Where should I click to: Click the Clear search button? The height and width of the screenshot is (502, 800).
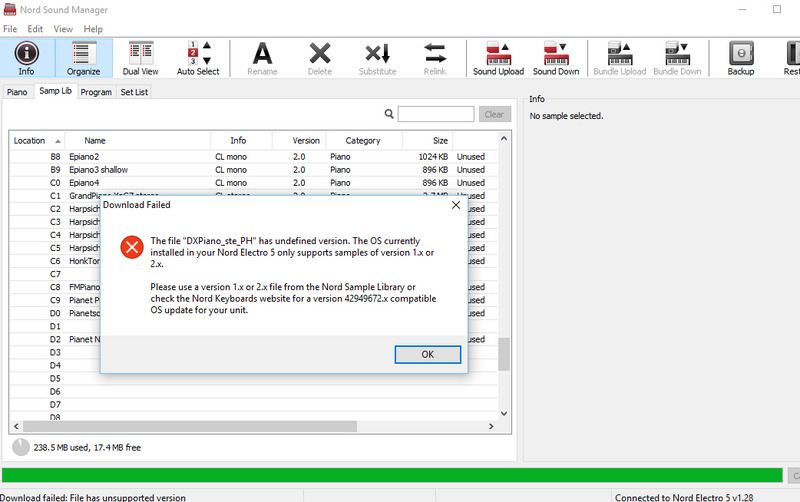pos(494,114)
